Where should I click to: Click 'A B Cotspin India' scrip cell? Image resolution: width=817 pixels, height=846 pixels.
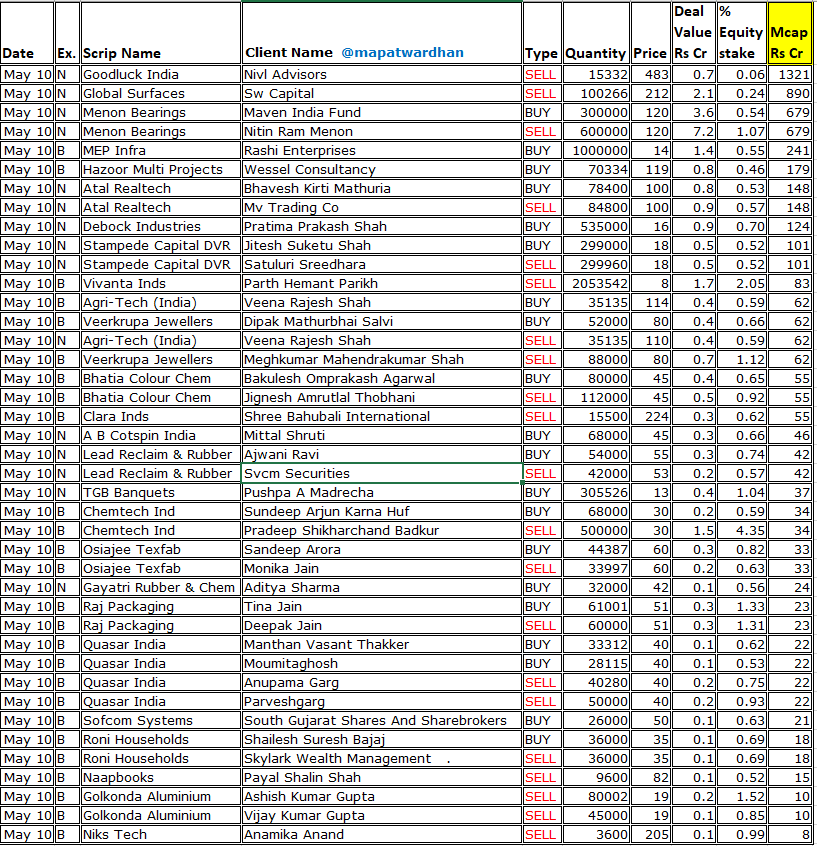pos(161,435)
